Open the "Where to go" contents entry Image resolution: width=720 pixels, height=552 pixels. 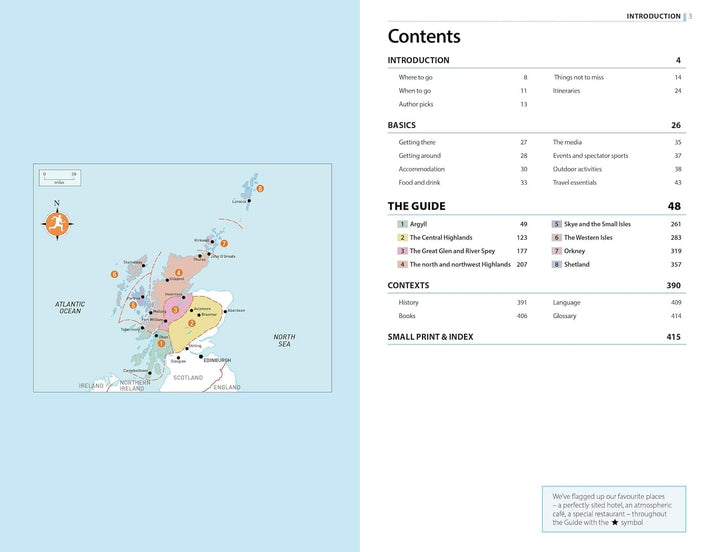click(x=416, y=77)
